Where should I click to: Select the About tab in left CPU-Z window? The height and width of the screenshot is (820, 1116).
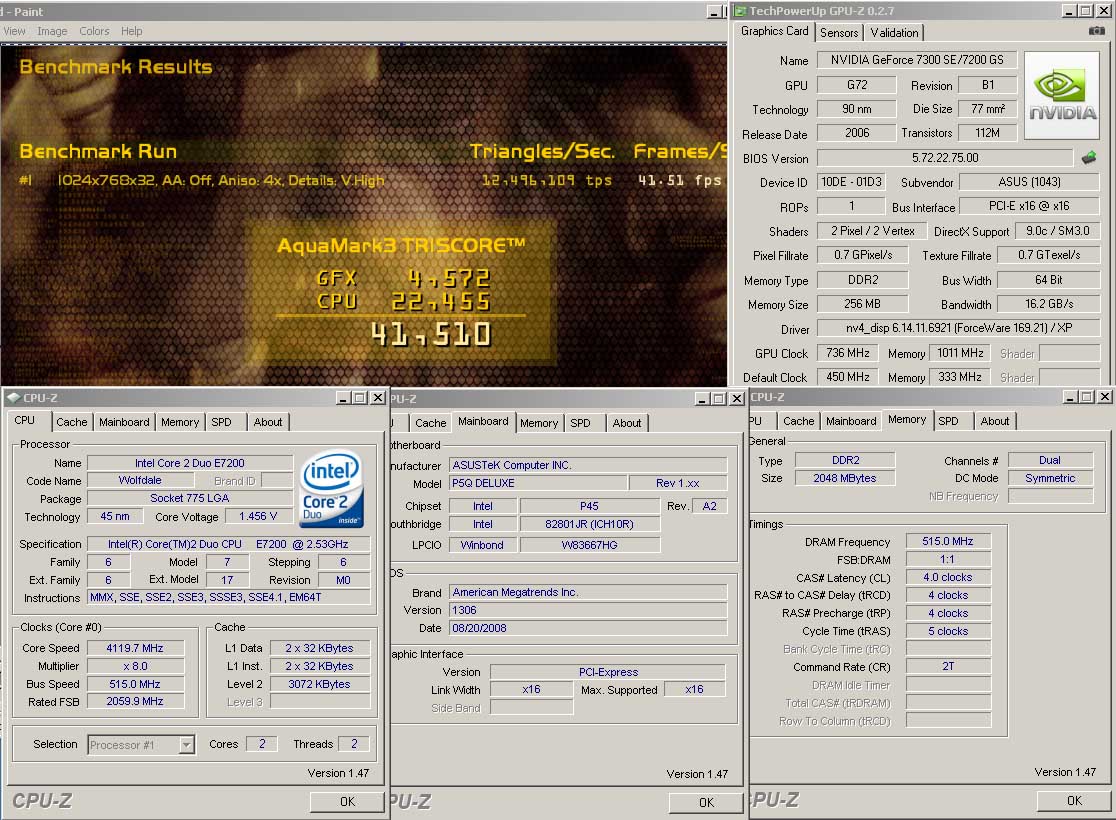coord(268,422)
